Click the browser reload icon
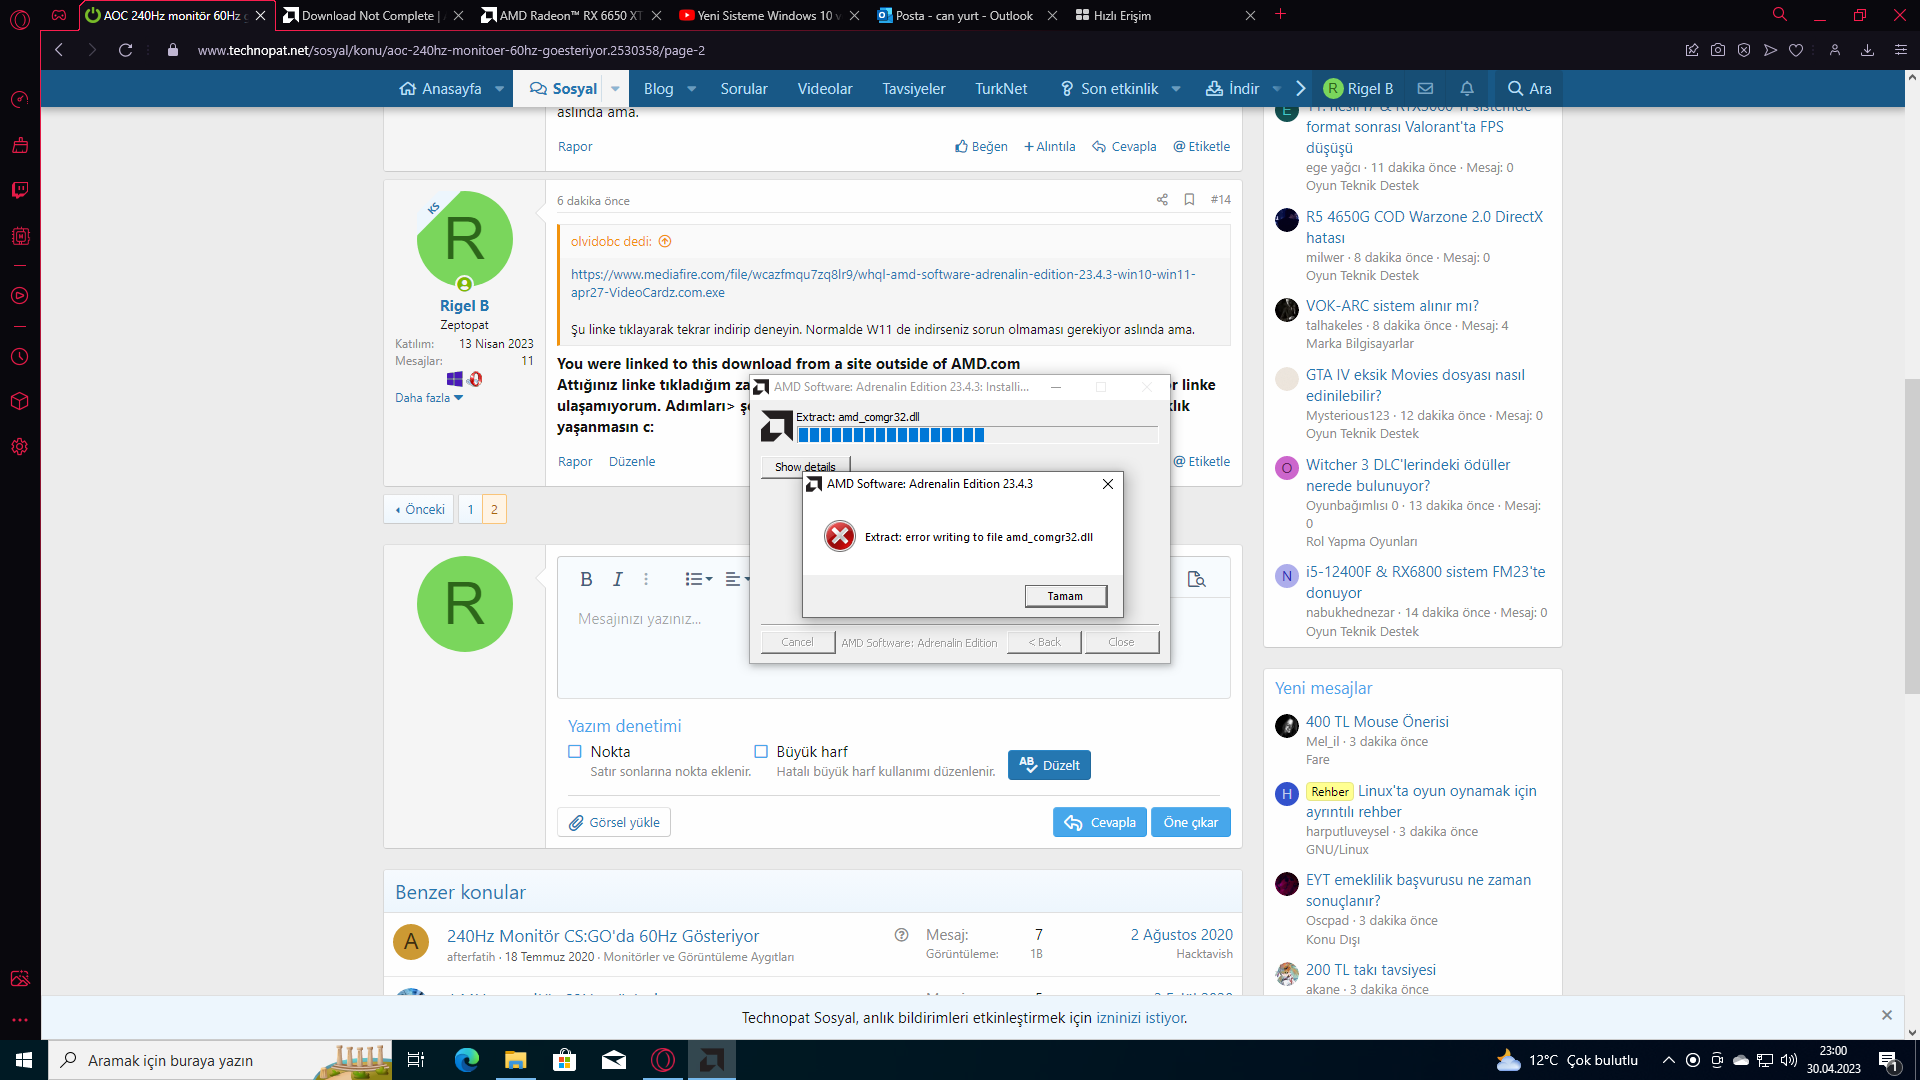Image resolution: width=1920 pixels, height=1080 pixels. point(125,50)
